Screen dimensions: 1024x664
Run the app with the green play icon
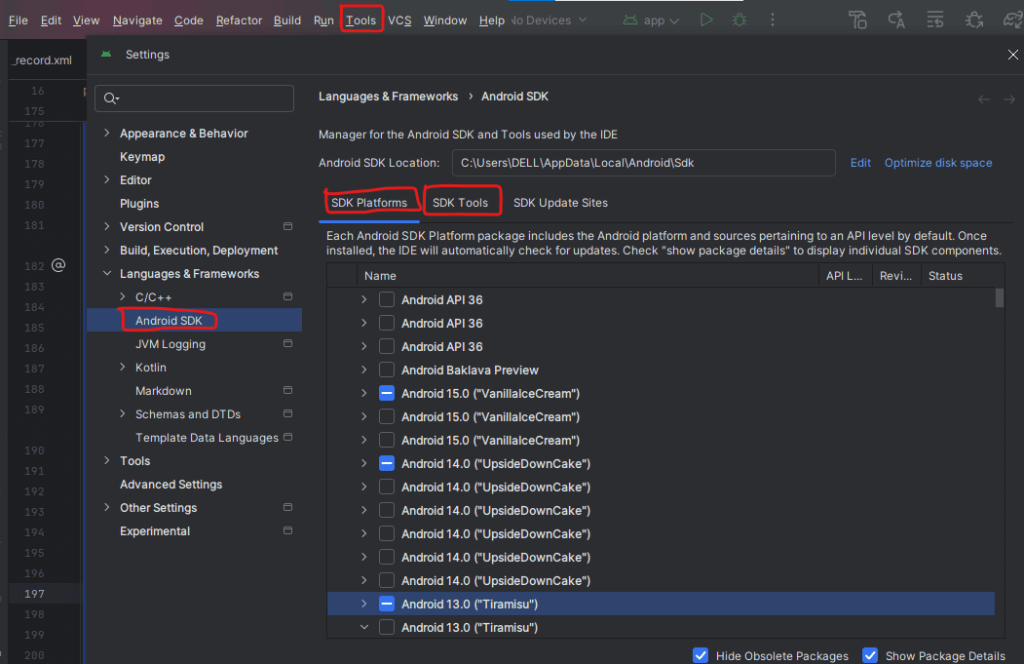[x=707, y=19]
